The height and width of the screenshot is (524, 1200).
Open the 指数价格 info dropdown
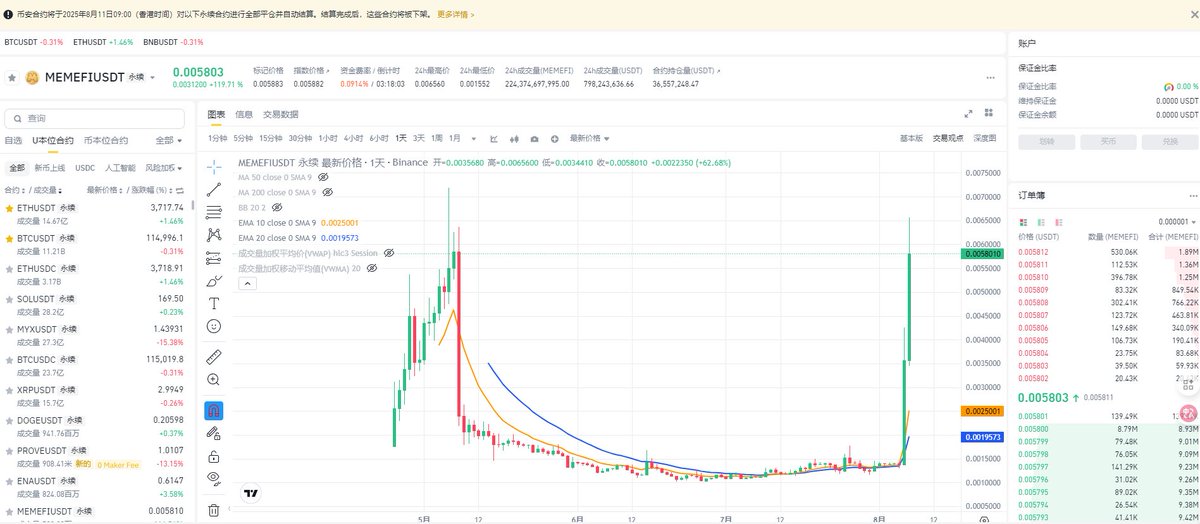click(311, 71)
